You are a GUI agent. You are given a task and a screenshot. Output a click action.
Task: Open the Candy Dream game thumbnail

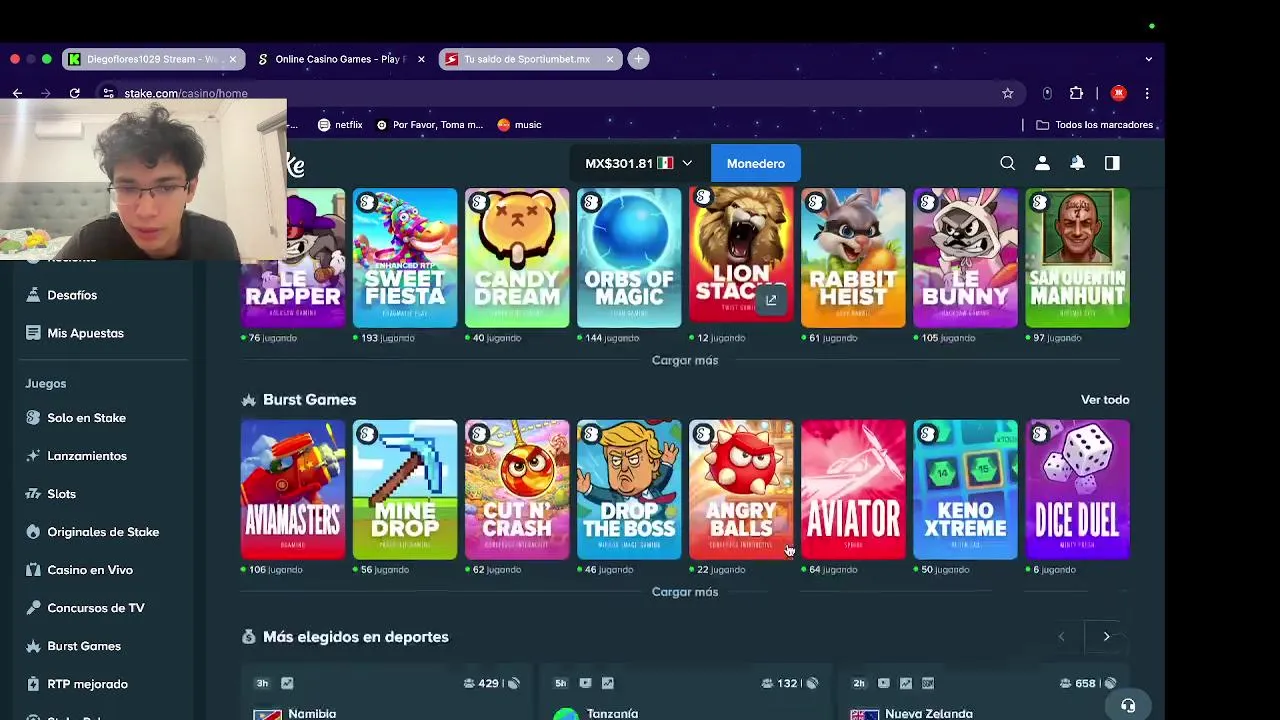517,258
